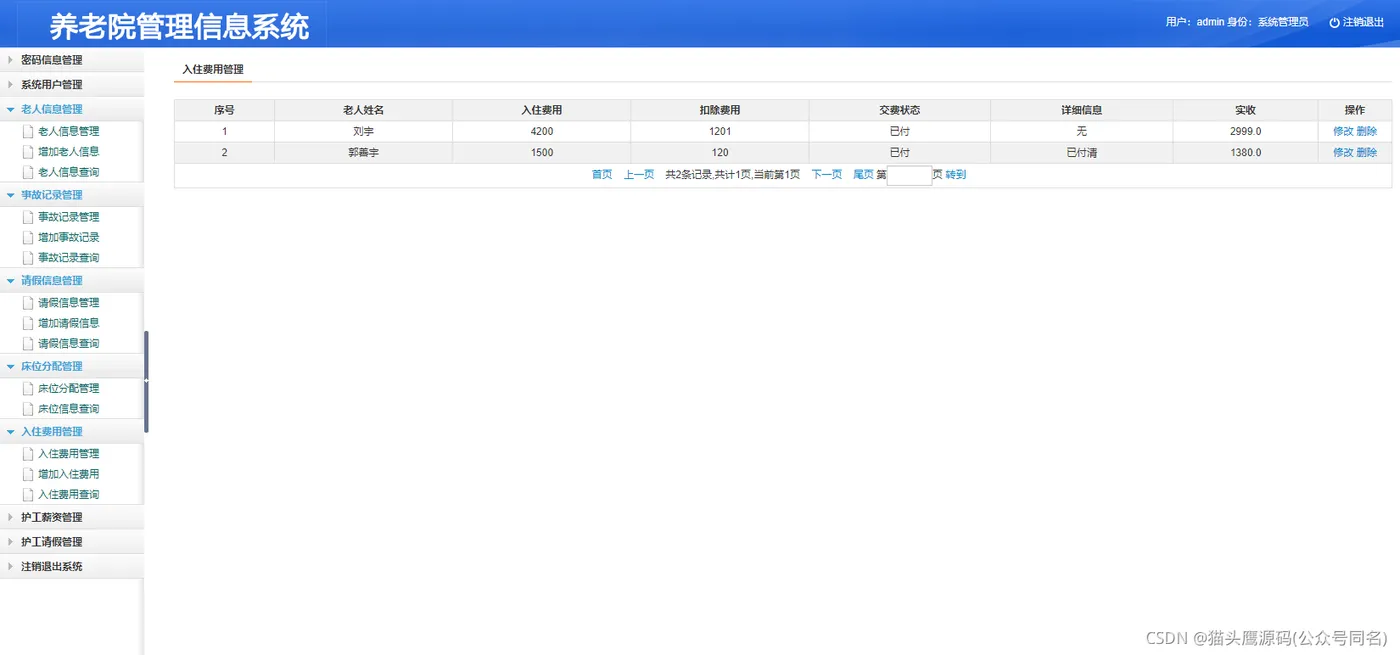1400x655 pixels.
Task: Click the document icon beside 增加请假信息
Action: pyautogui.click(x=28, y=324)
